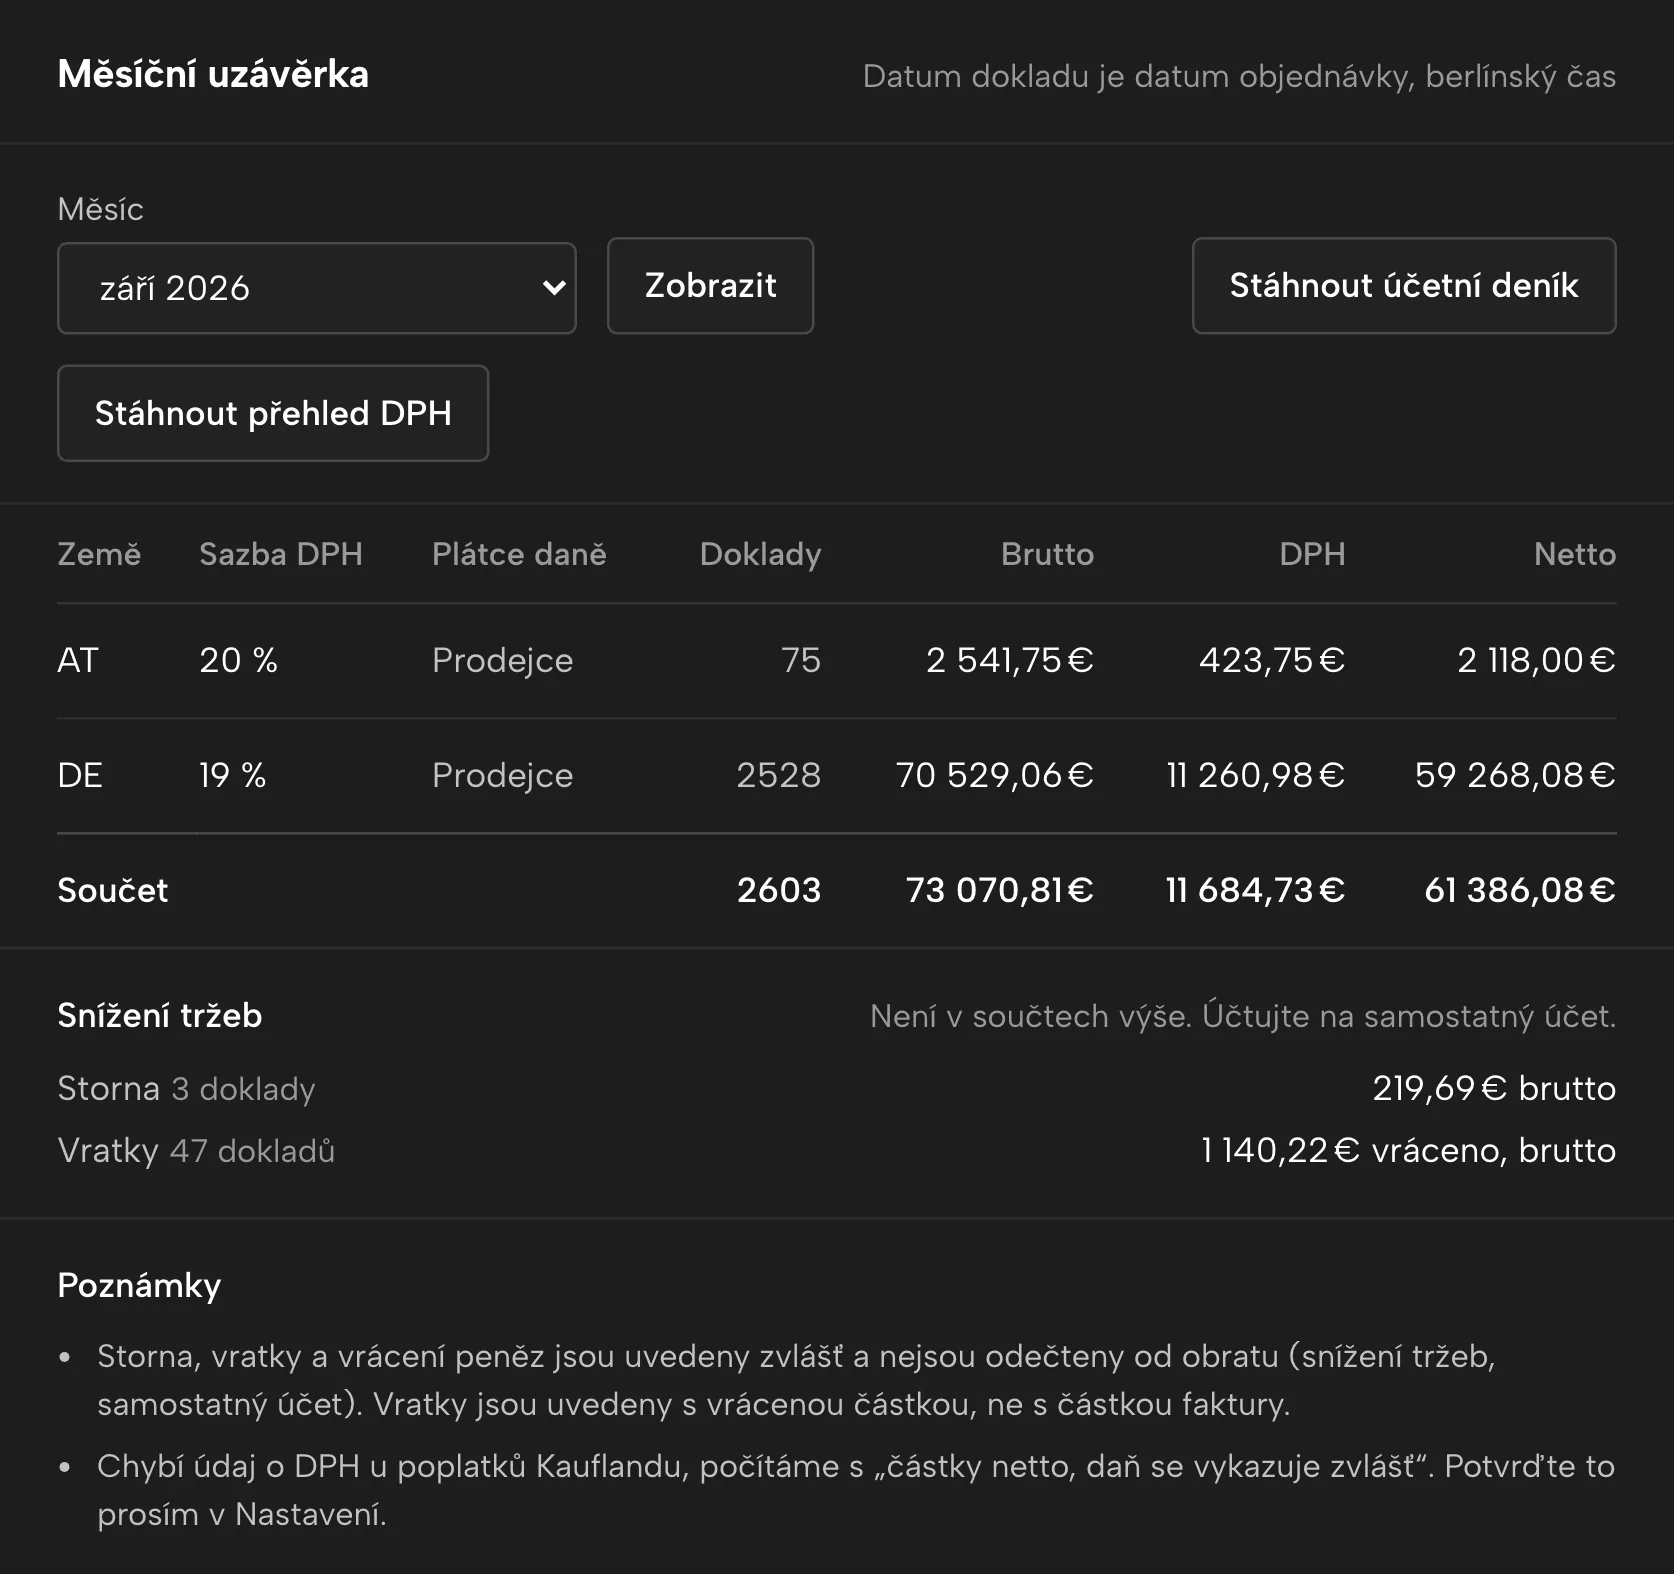Open the month dropdown showing září 2026

tap(316, 288)
